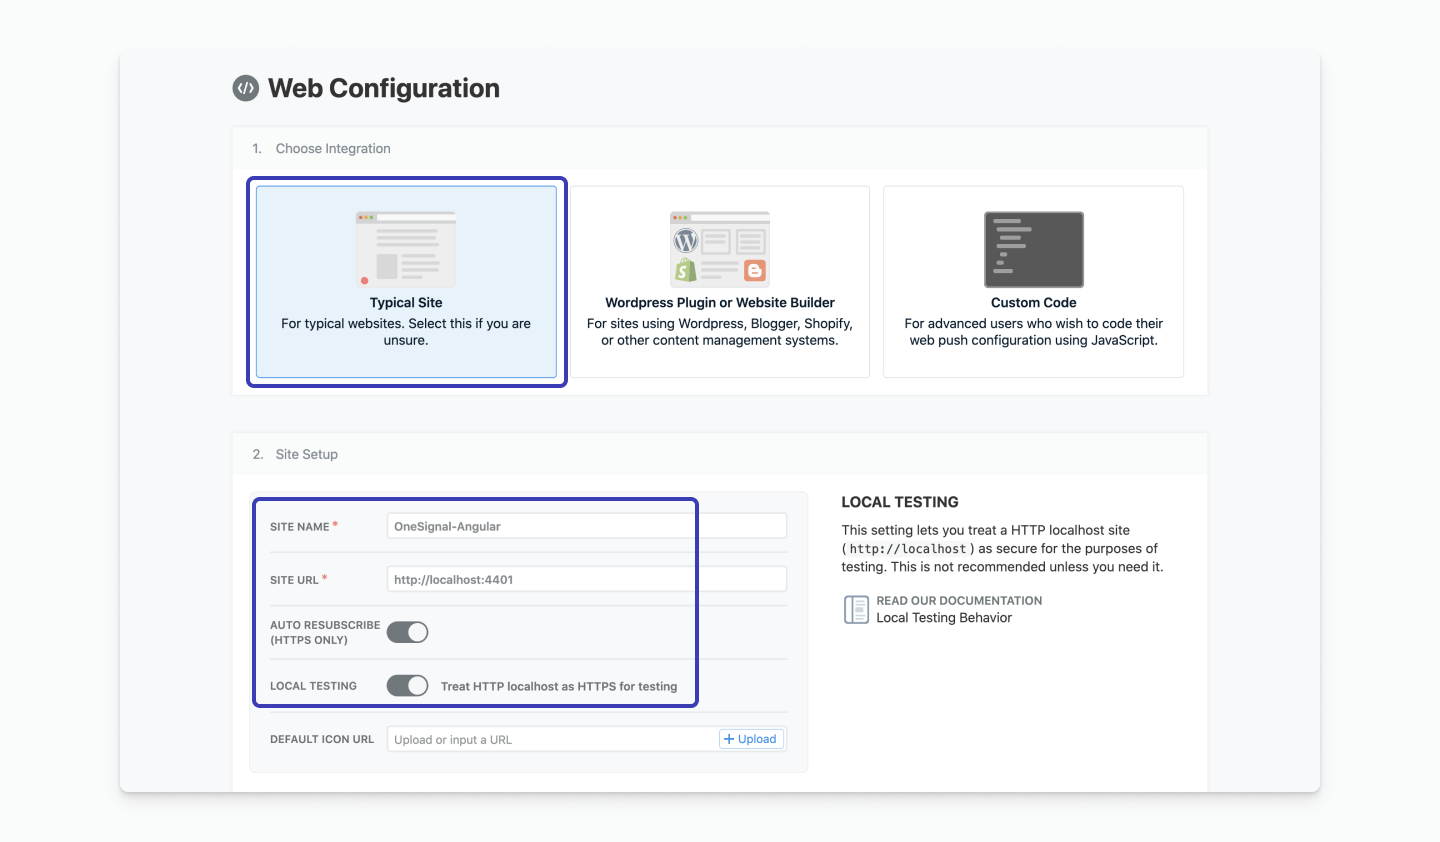The height and width of the screenshot is (842, 1440).
Task: Click the 'LOCAL TESTING' help heading
Action: click(x=900, y=502)
